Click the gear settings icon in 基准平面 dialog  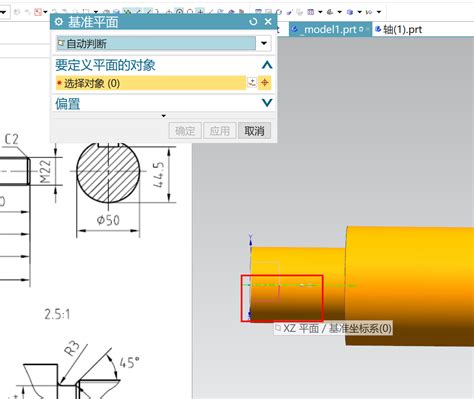[x=59, y=22]
